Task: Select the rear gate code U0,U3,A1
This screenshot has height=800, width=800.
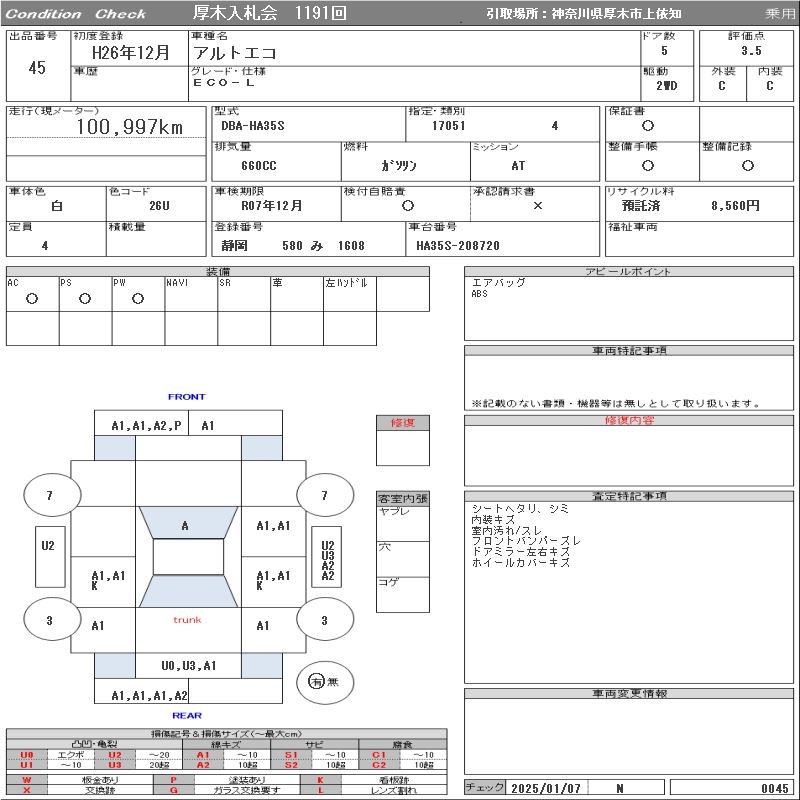Action: [188, 666]
